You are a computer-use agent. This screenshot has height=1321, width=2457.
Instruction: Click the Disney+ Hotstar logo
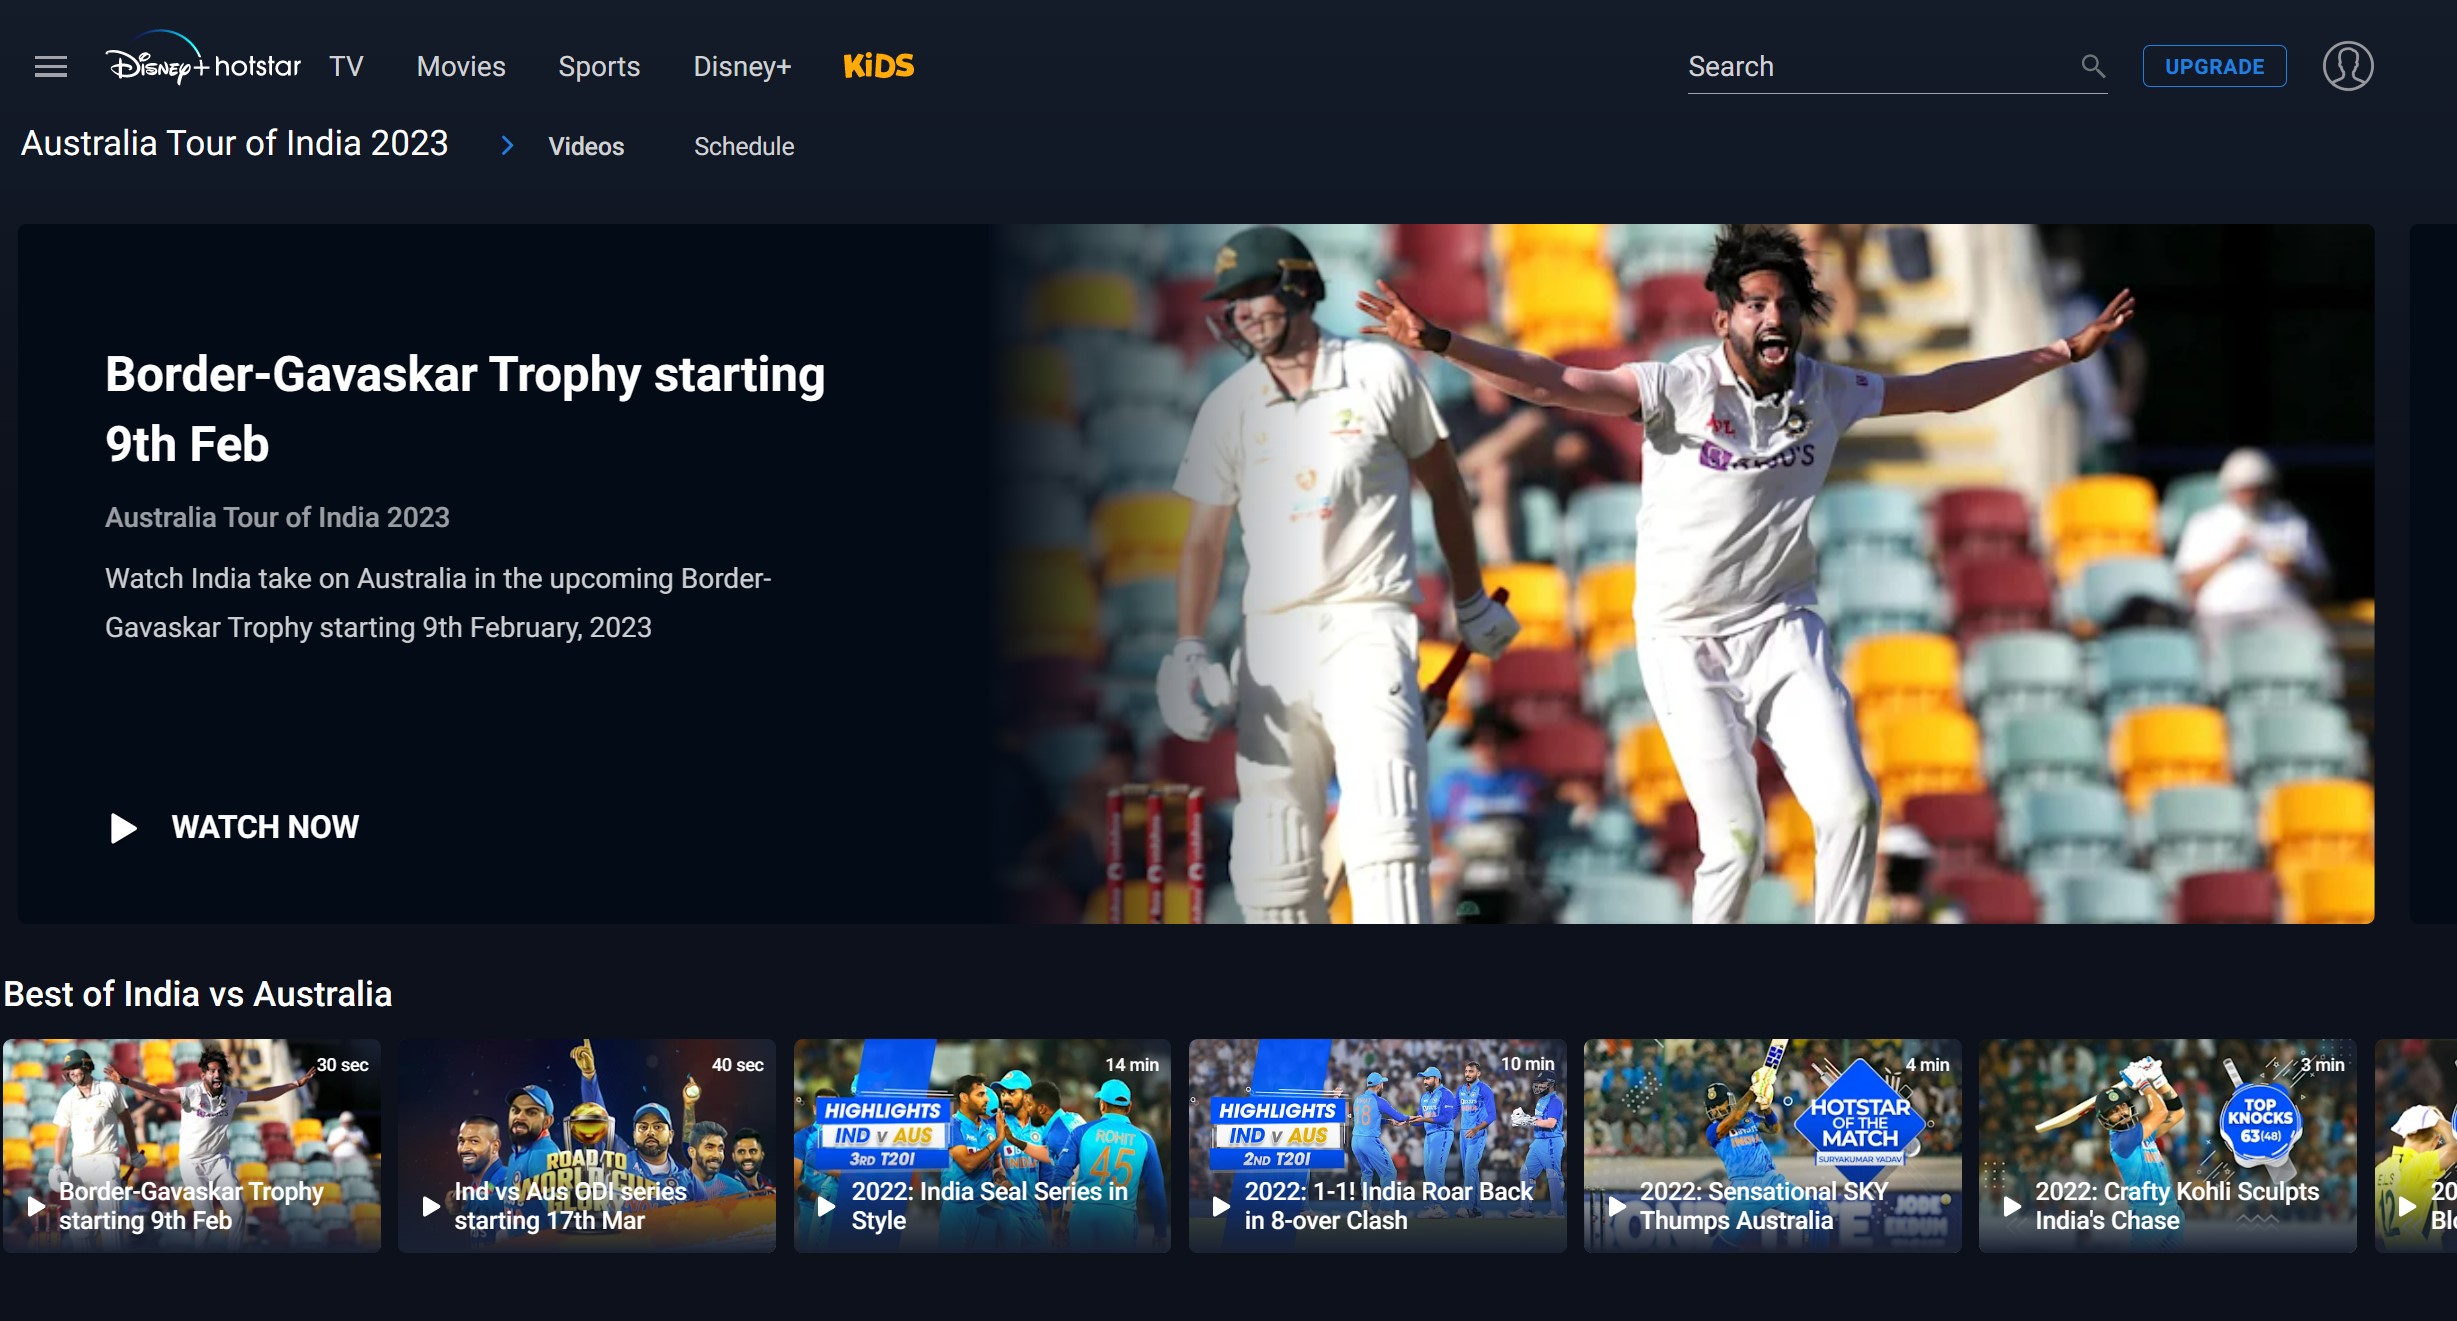(x=203, y=64)
